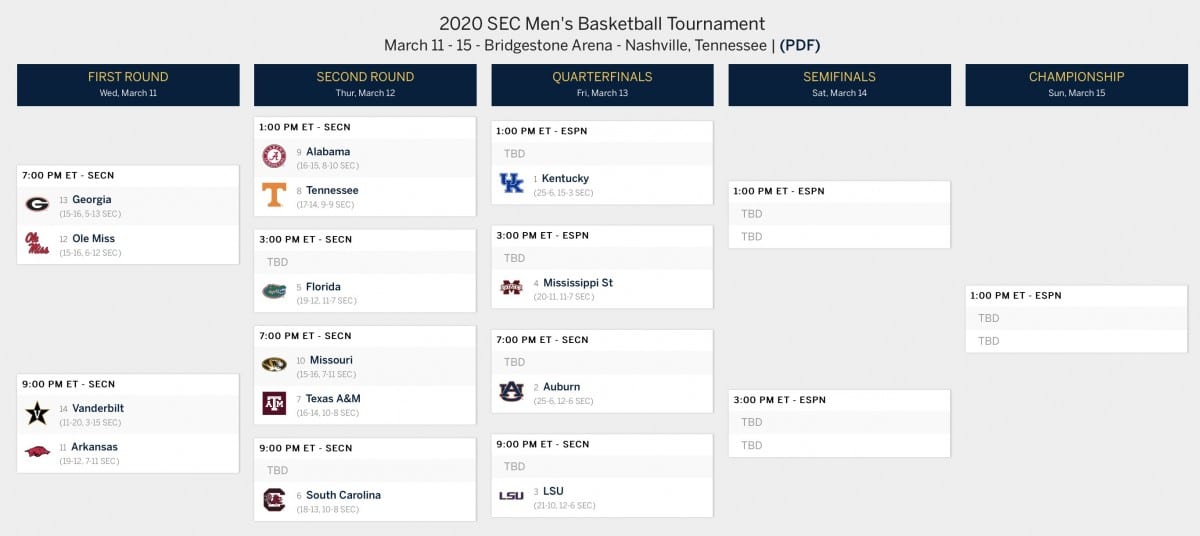1200x536 pixels.
Task: Click the Missouri Tigers logo
Action: [274, 364]
